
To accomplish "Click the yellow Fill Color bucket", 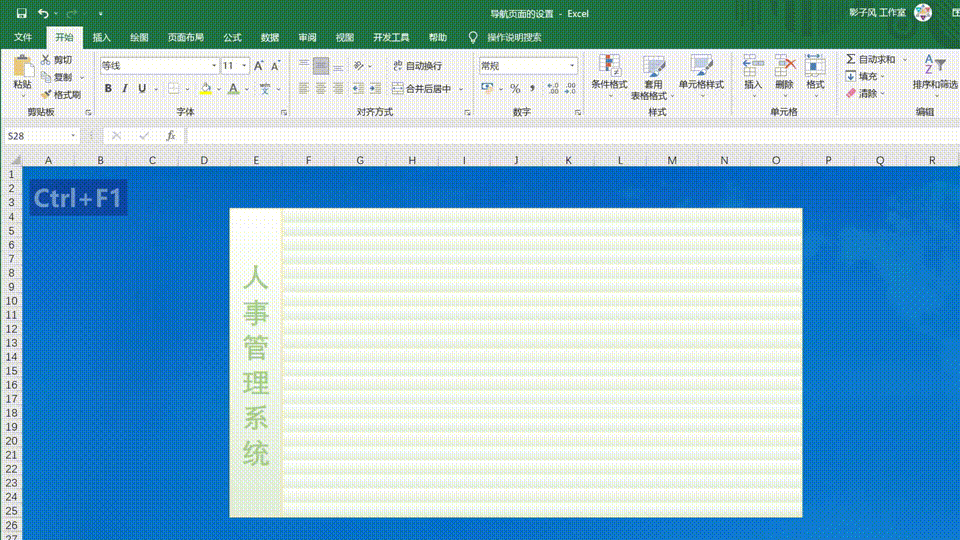I will [205, 89].
